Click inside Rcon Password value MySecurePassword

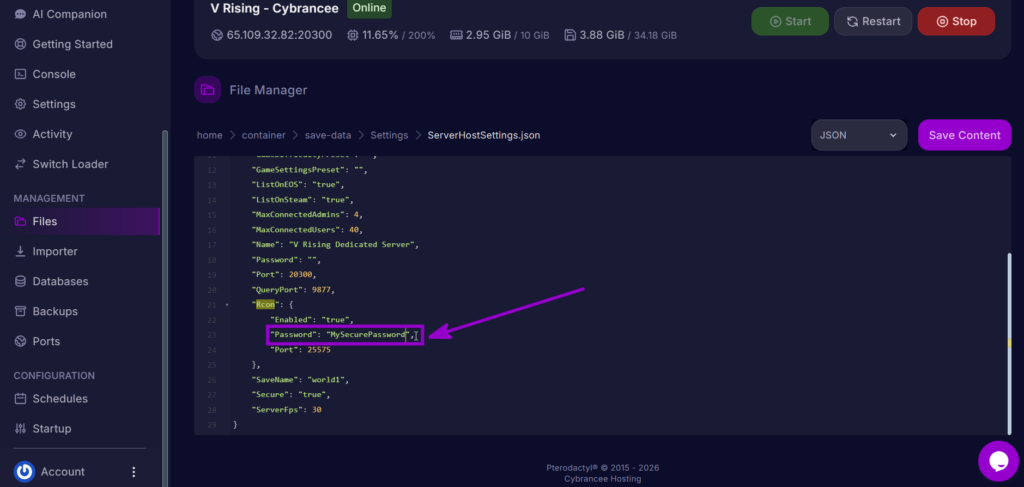[366, 335]
